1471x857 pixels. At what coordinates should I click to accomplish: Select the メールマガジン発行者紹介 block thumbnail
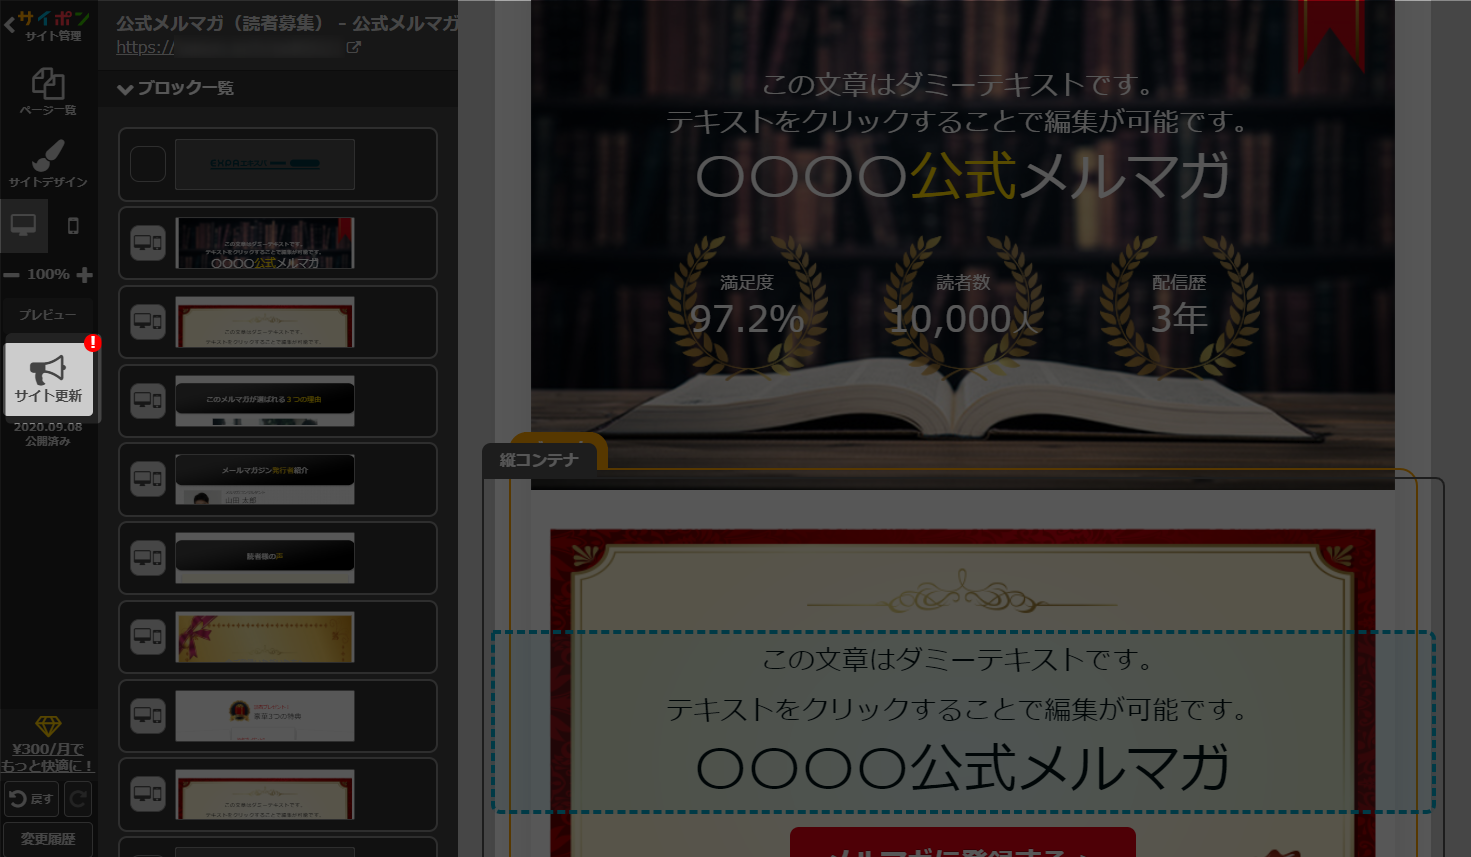[x=265, y=480]
